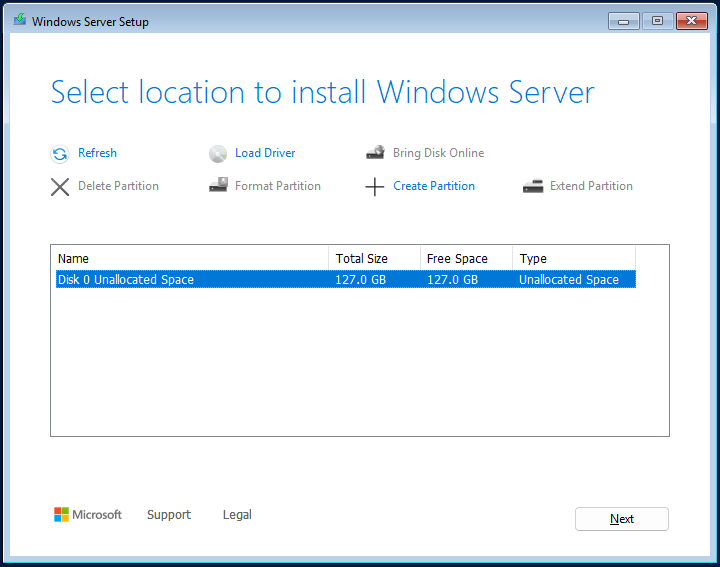Click the Format Partition label
Image resolution: width=720 pixels, height=567 pixels.
coord(278,186)
